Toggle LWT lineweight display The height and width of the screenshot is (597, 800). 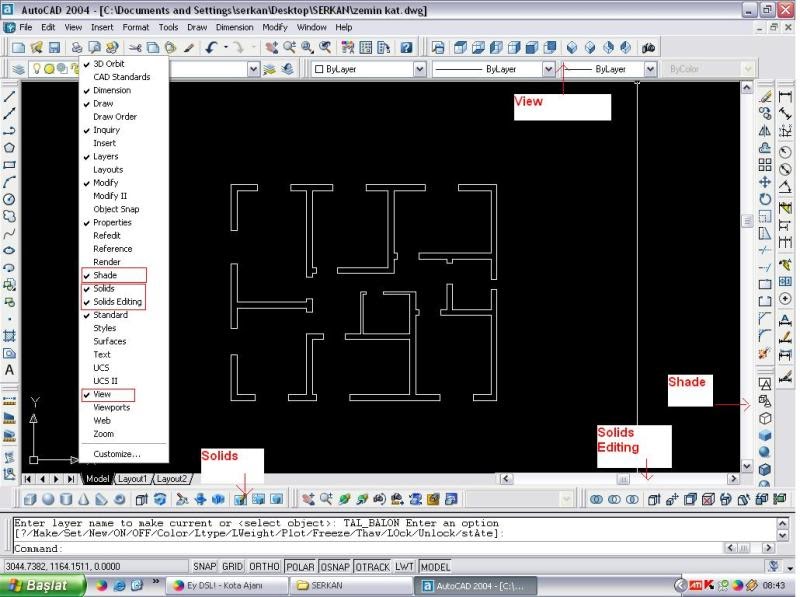(404, 567)
